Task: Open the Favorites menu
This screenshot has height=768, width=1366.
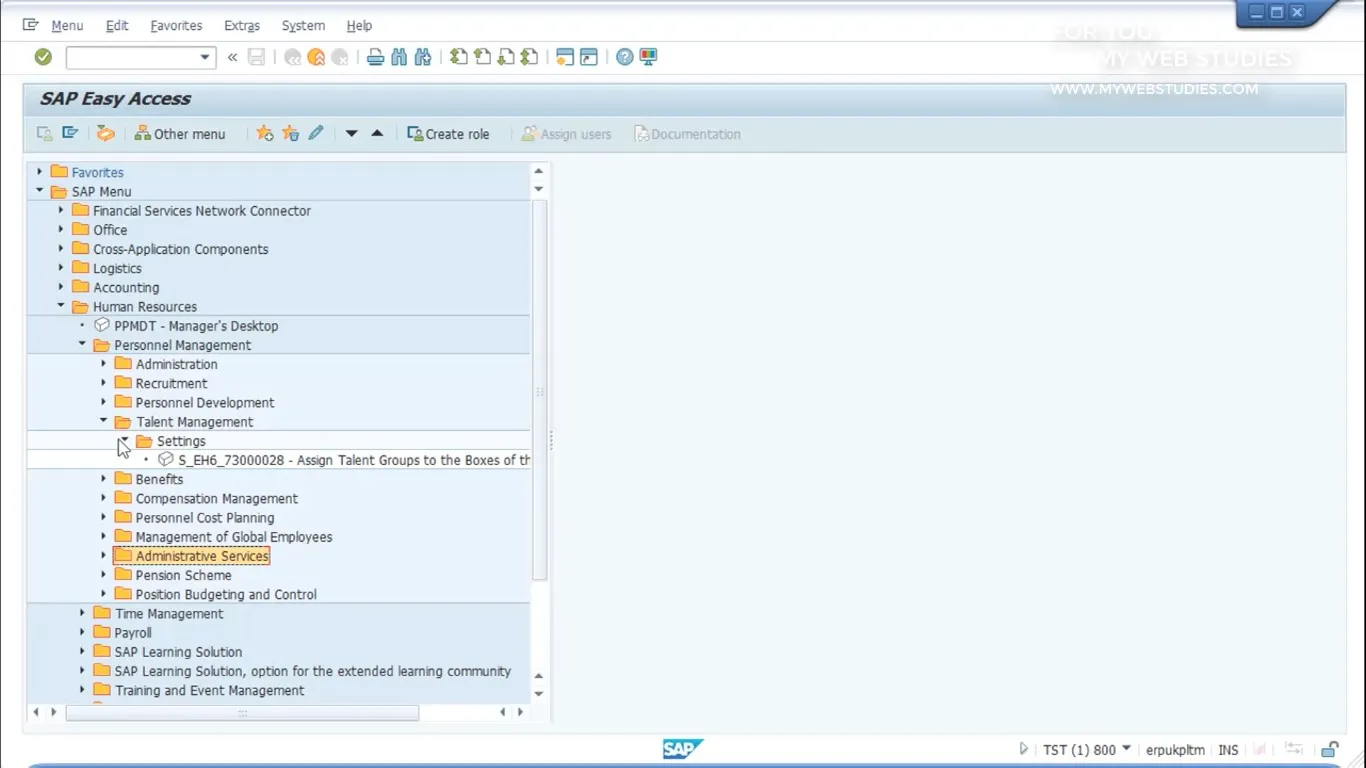Action: (176, 26)
